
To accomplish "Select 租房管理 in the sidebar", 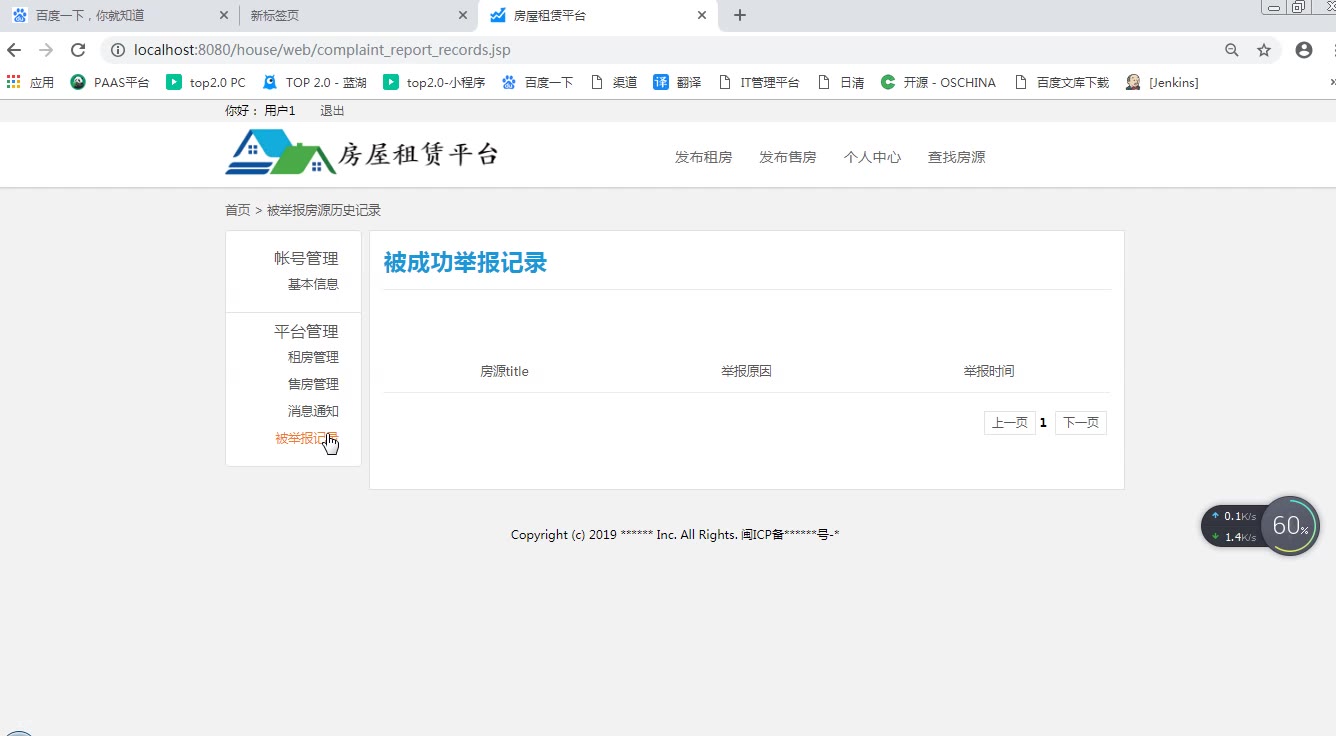I will (313, 357).
